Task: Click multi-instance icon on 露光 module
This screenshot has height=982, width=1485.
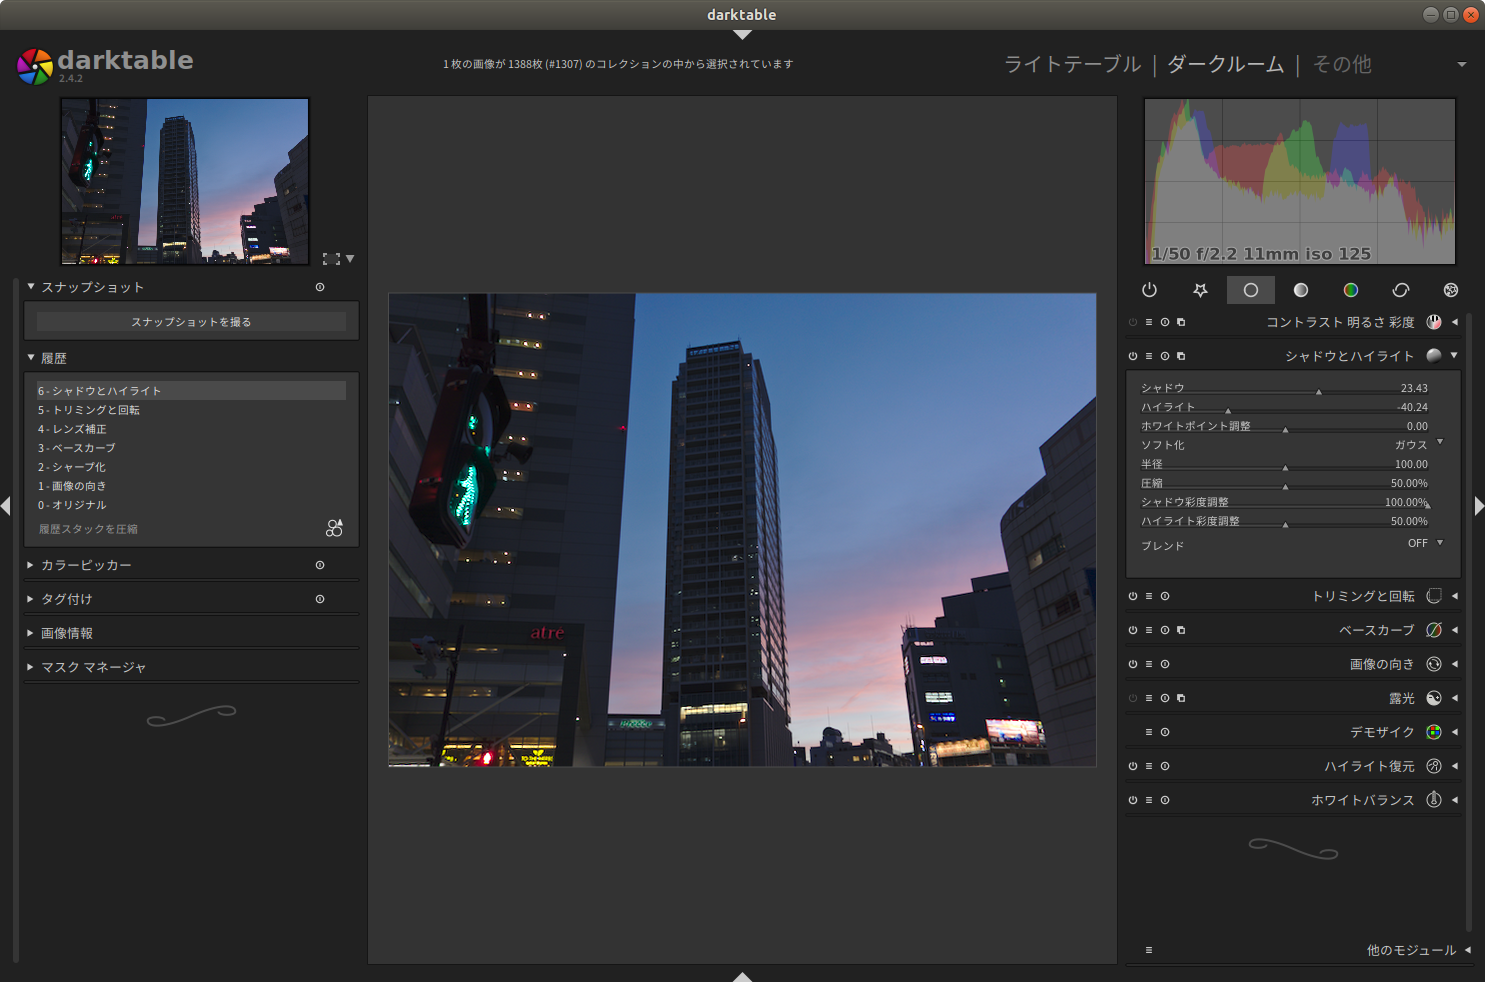Action: [x=1181, y=698]
